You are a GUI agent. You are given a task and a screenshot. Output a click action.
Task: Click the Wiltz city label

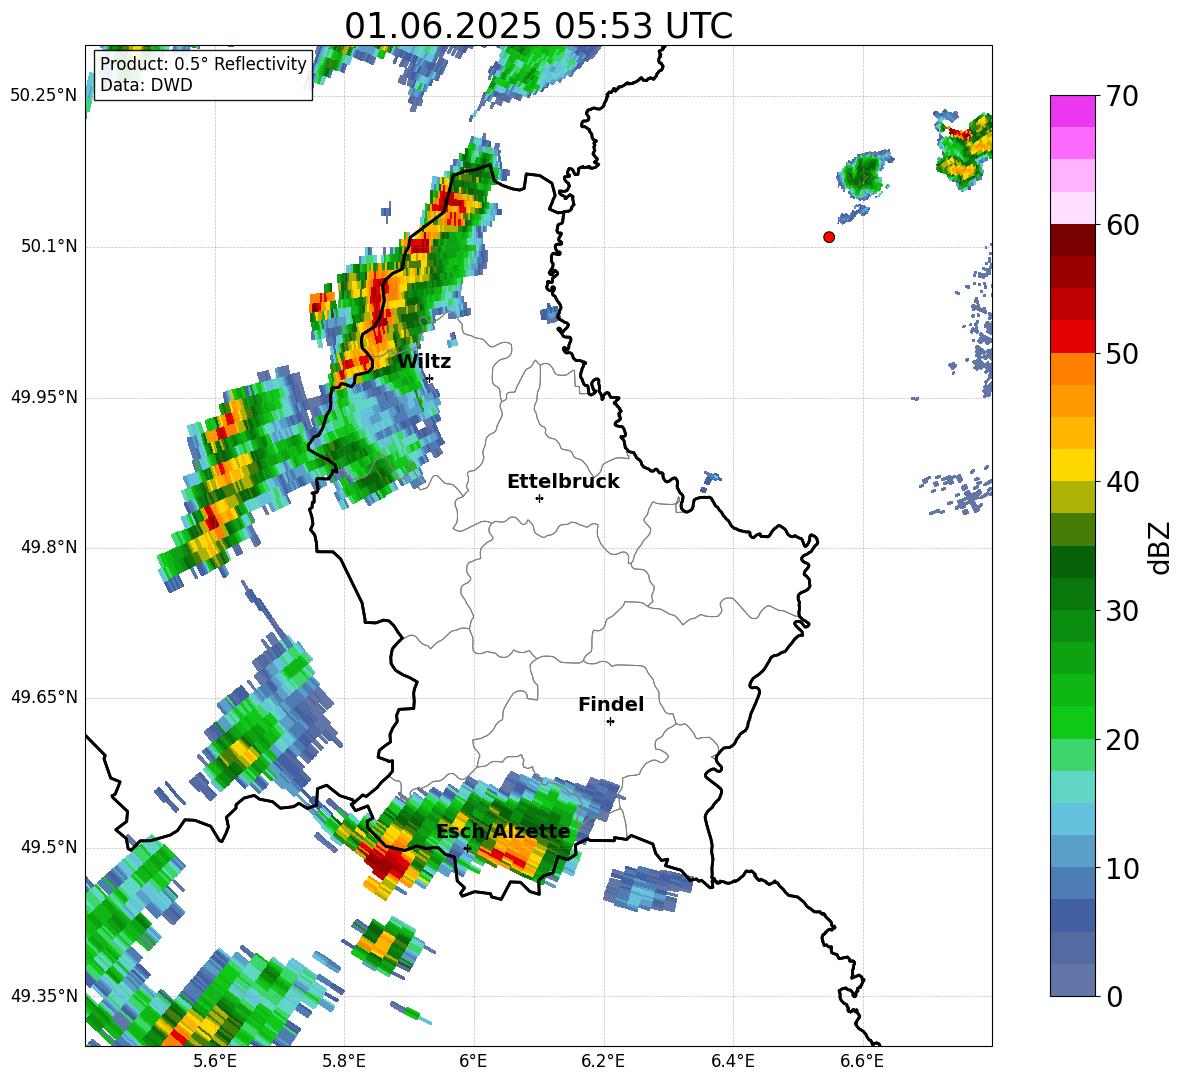[424, 362]
